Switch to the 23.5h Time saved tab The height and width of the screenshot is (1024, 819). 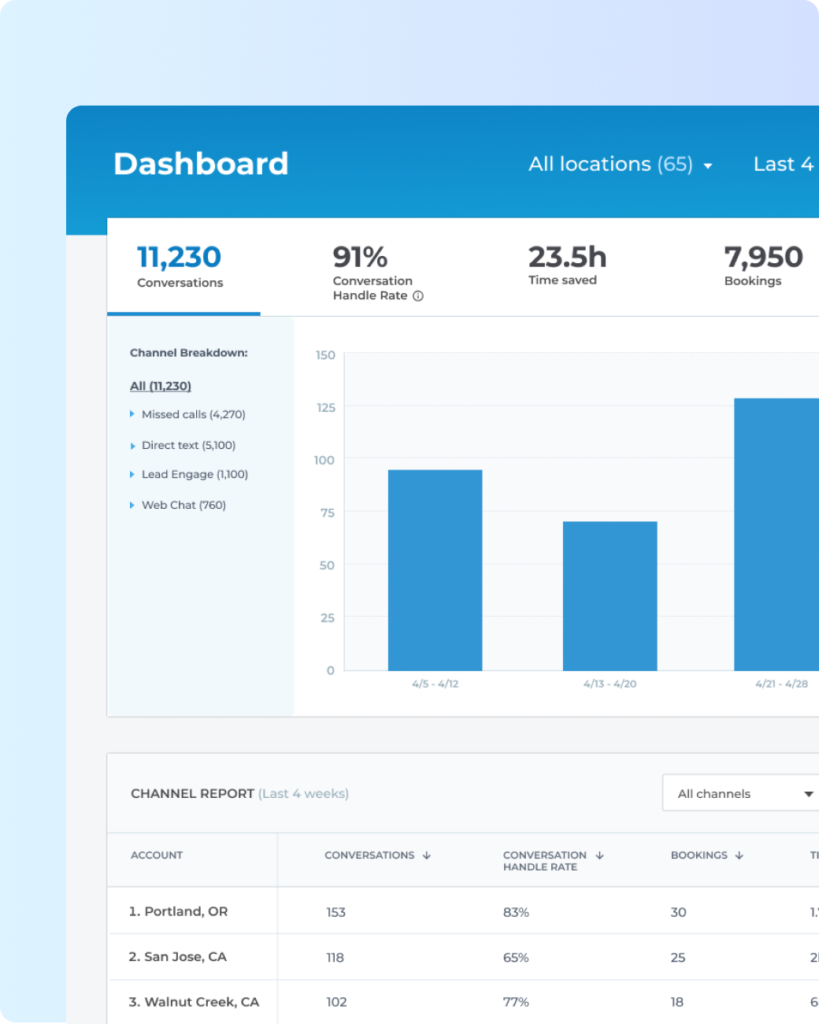pos(567,265)
